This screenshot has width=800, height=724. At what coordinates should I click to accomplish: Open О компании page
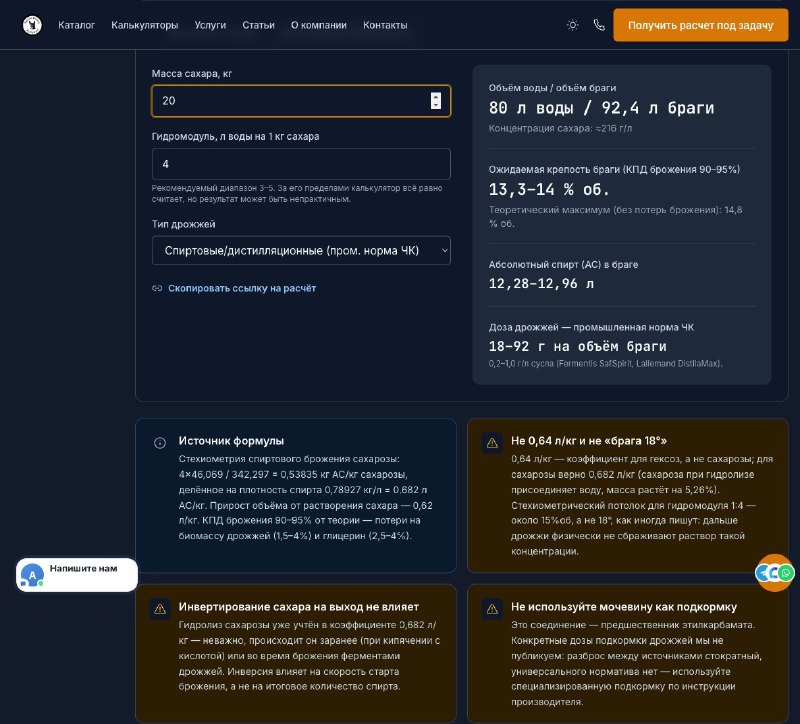click(x=318, y=25)
